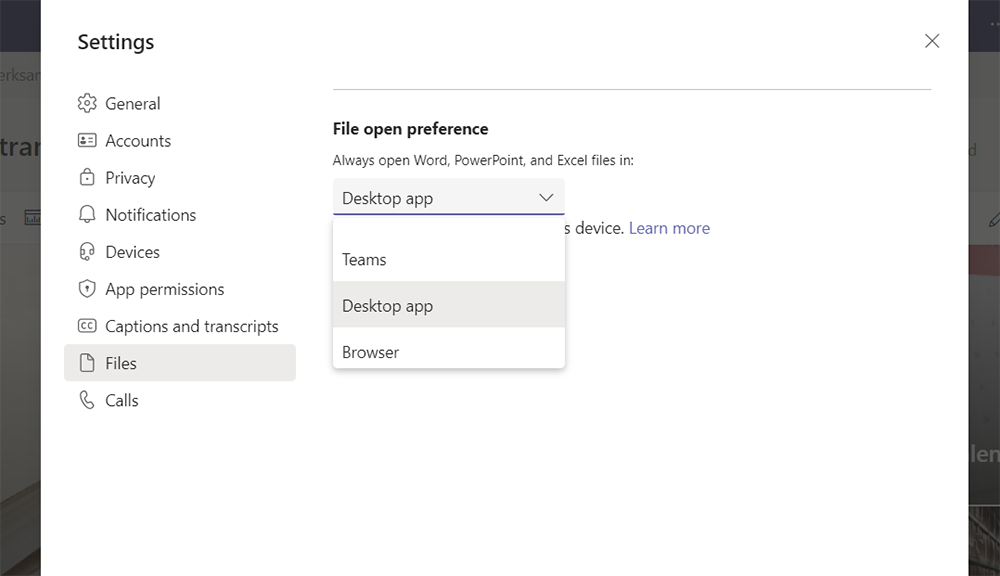The height and width of the screenshot is (576, 1000).
Task: Click the Notifications bell icon
Action: [87, 215]
